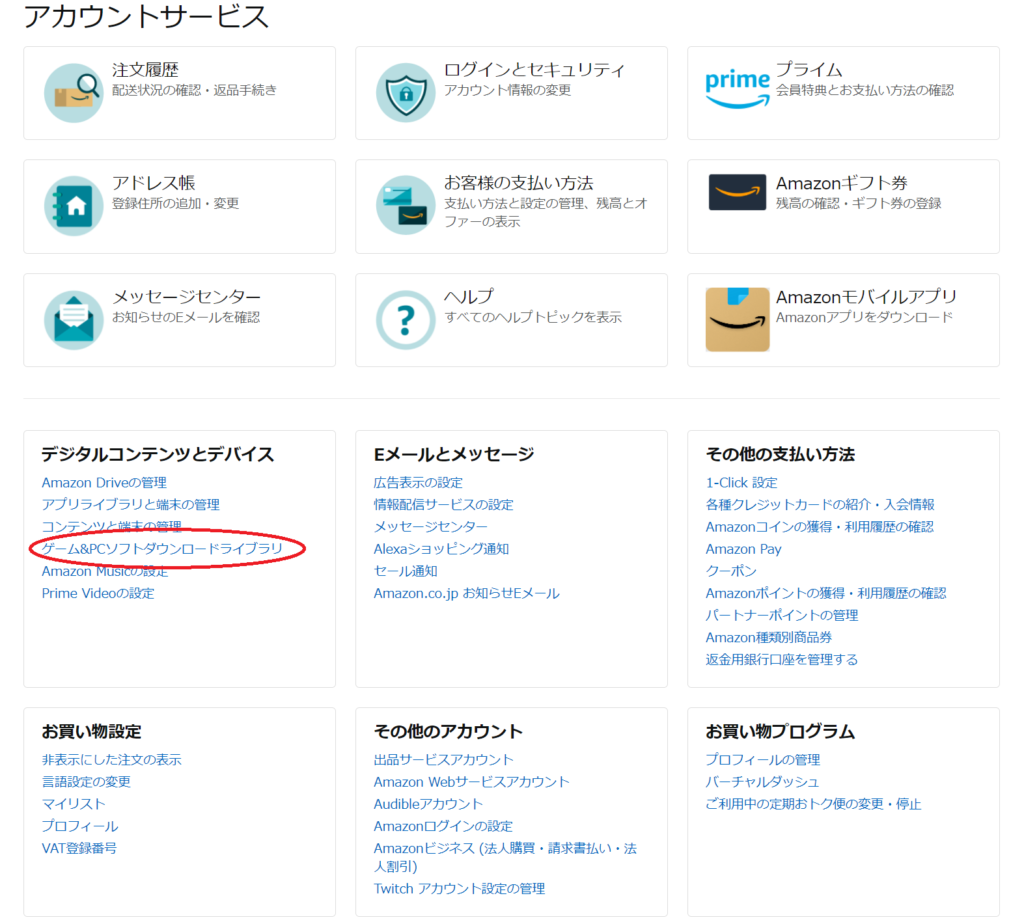Open Amazonコインの獲得・利用履歴の確認 link
The height and width of the screenshot is (924, 1024).
820,526
